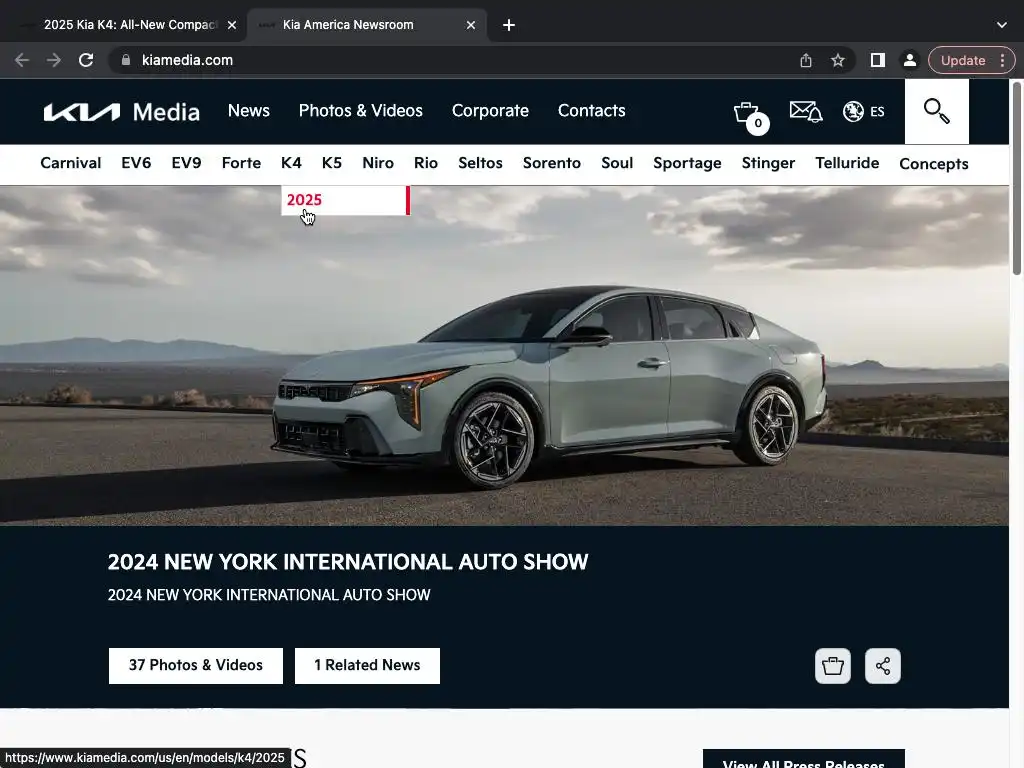
Task: Open the Soul model menu
Action: click(617, 163)
